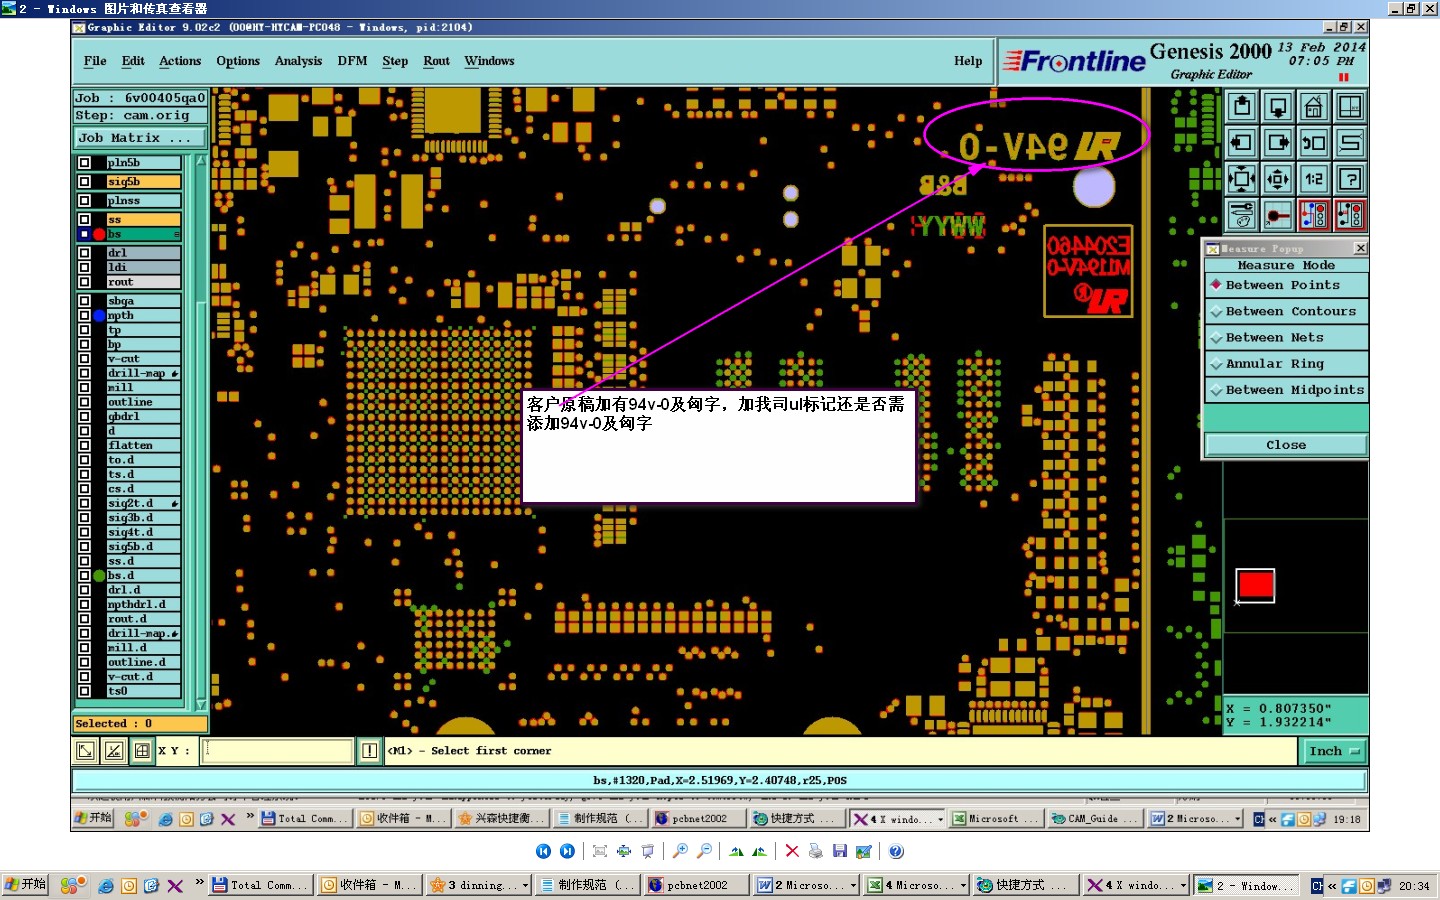1440x900 pixels.
Task: Click the Help menu button
Action: pyautogui.click(x=967, y=61)
